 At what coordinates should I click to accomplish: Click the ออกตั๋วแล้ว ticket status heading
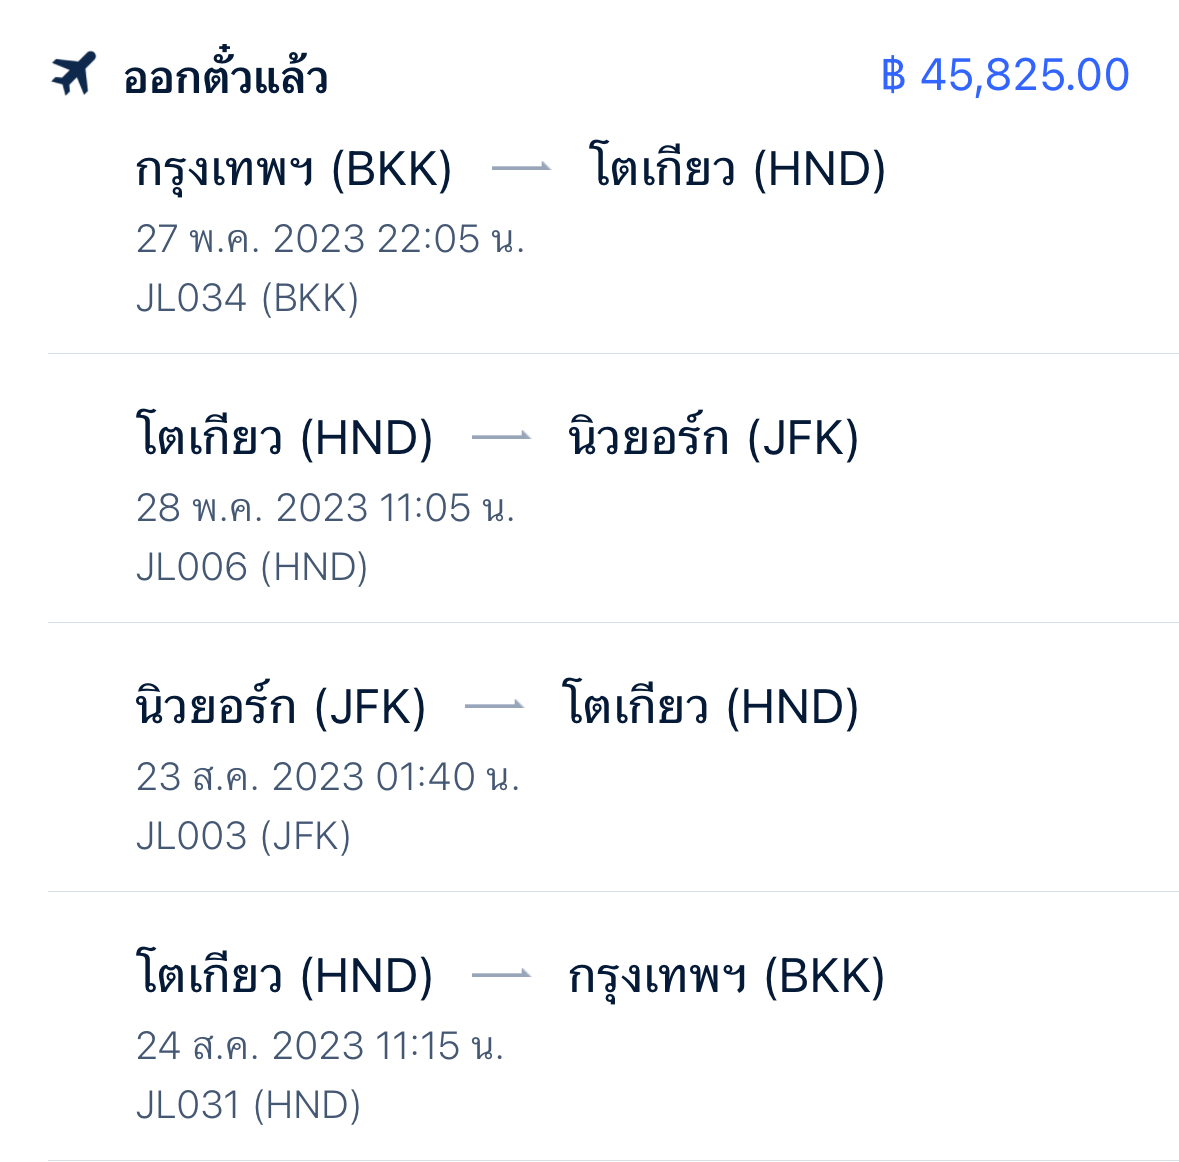tap(226, 75)
